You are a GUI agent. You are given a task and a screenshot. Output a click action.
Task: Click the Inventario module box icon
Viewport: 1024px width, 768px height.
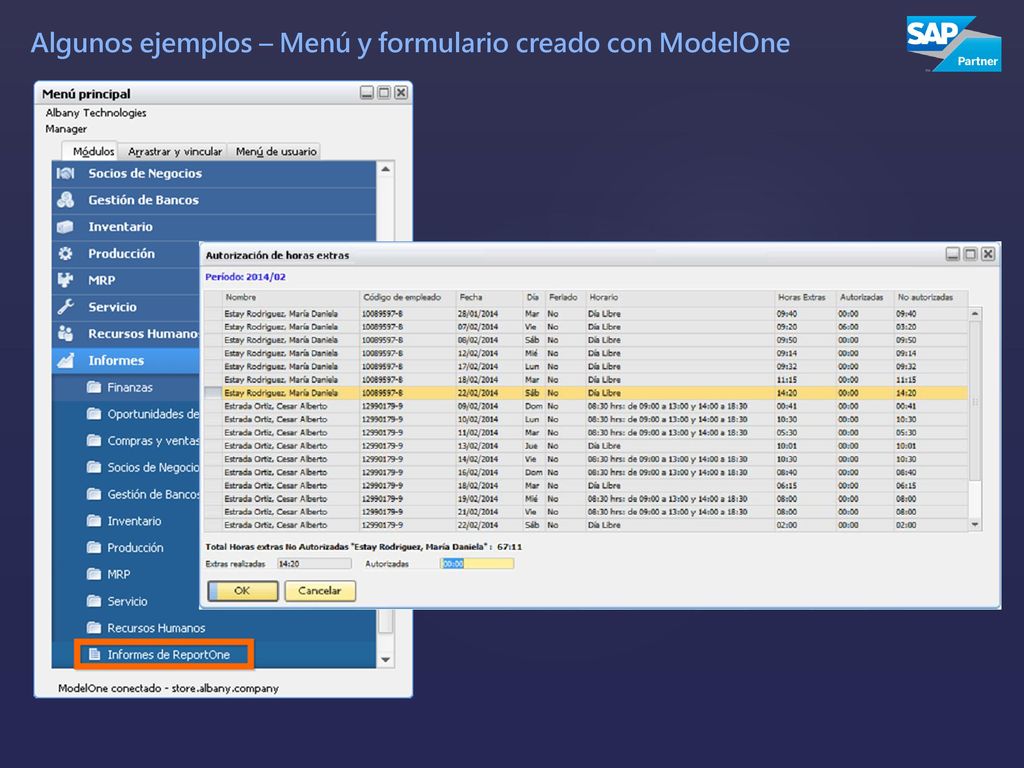[x=65, y=227]
